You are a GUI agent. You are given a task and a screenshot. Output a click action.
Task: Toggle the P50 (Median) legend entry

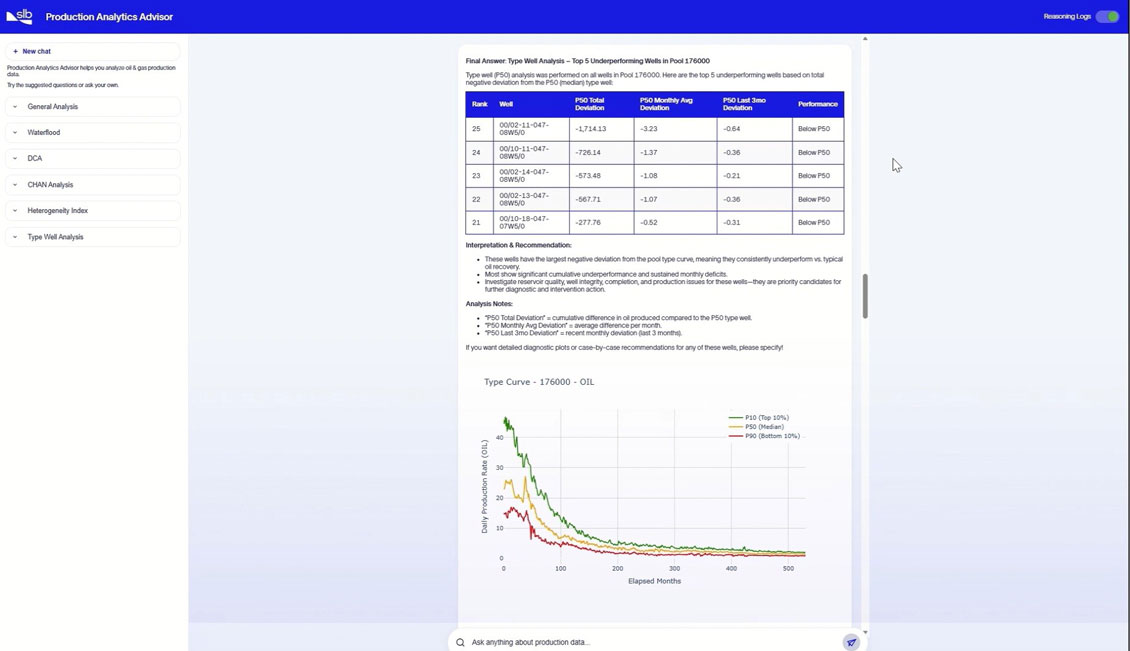756,427
